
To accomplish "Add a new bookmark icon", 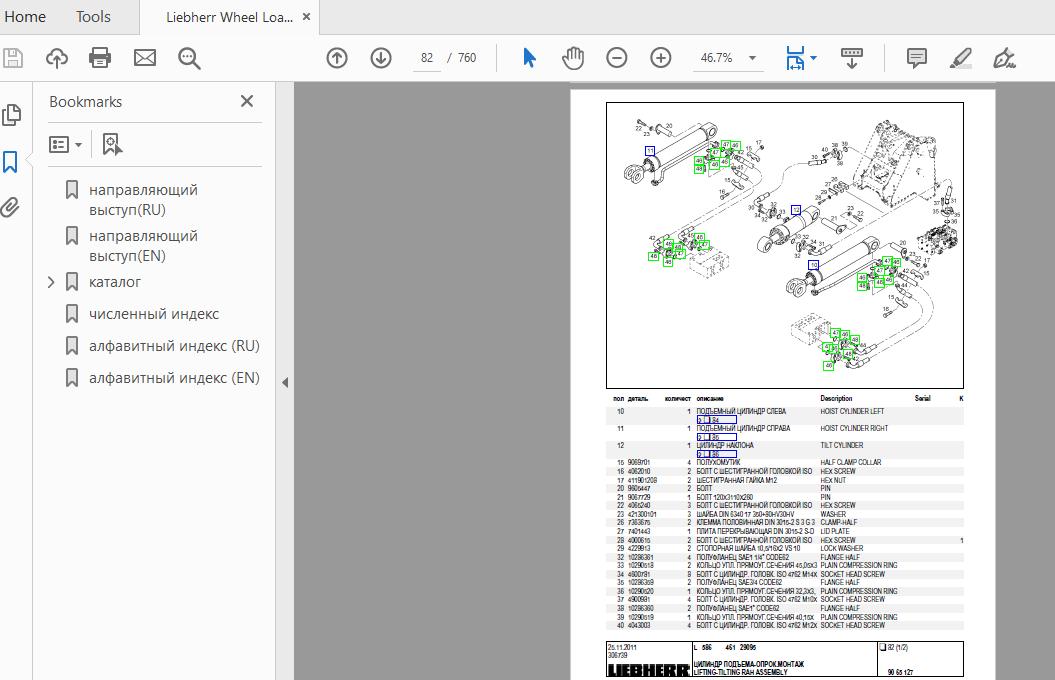I will (x=112, y=145).
